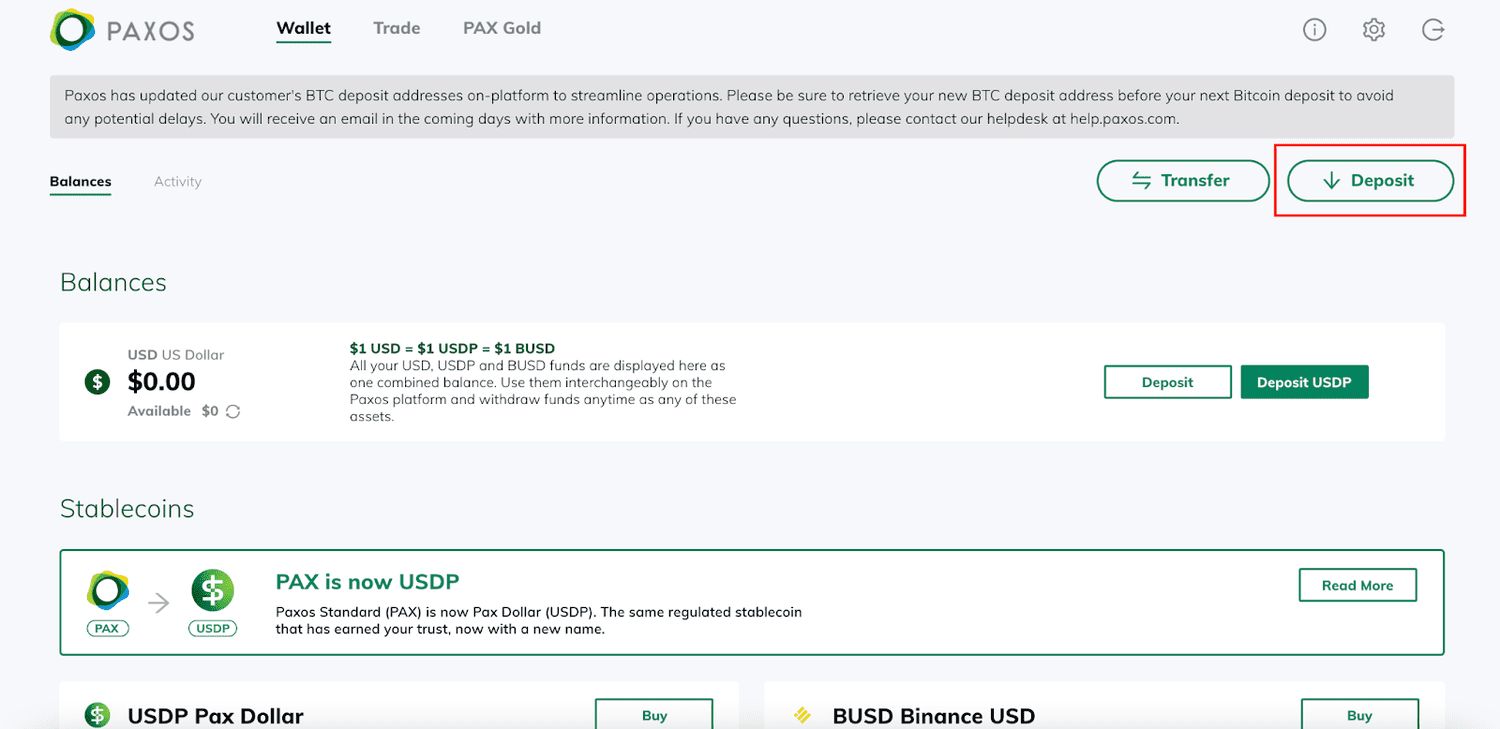Select the Balances sub-tab

tap(80, 181)
